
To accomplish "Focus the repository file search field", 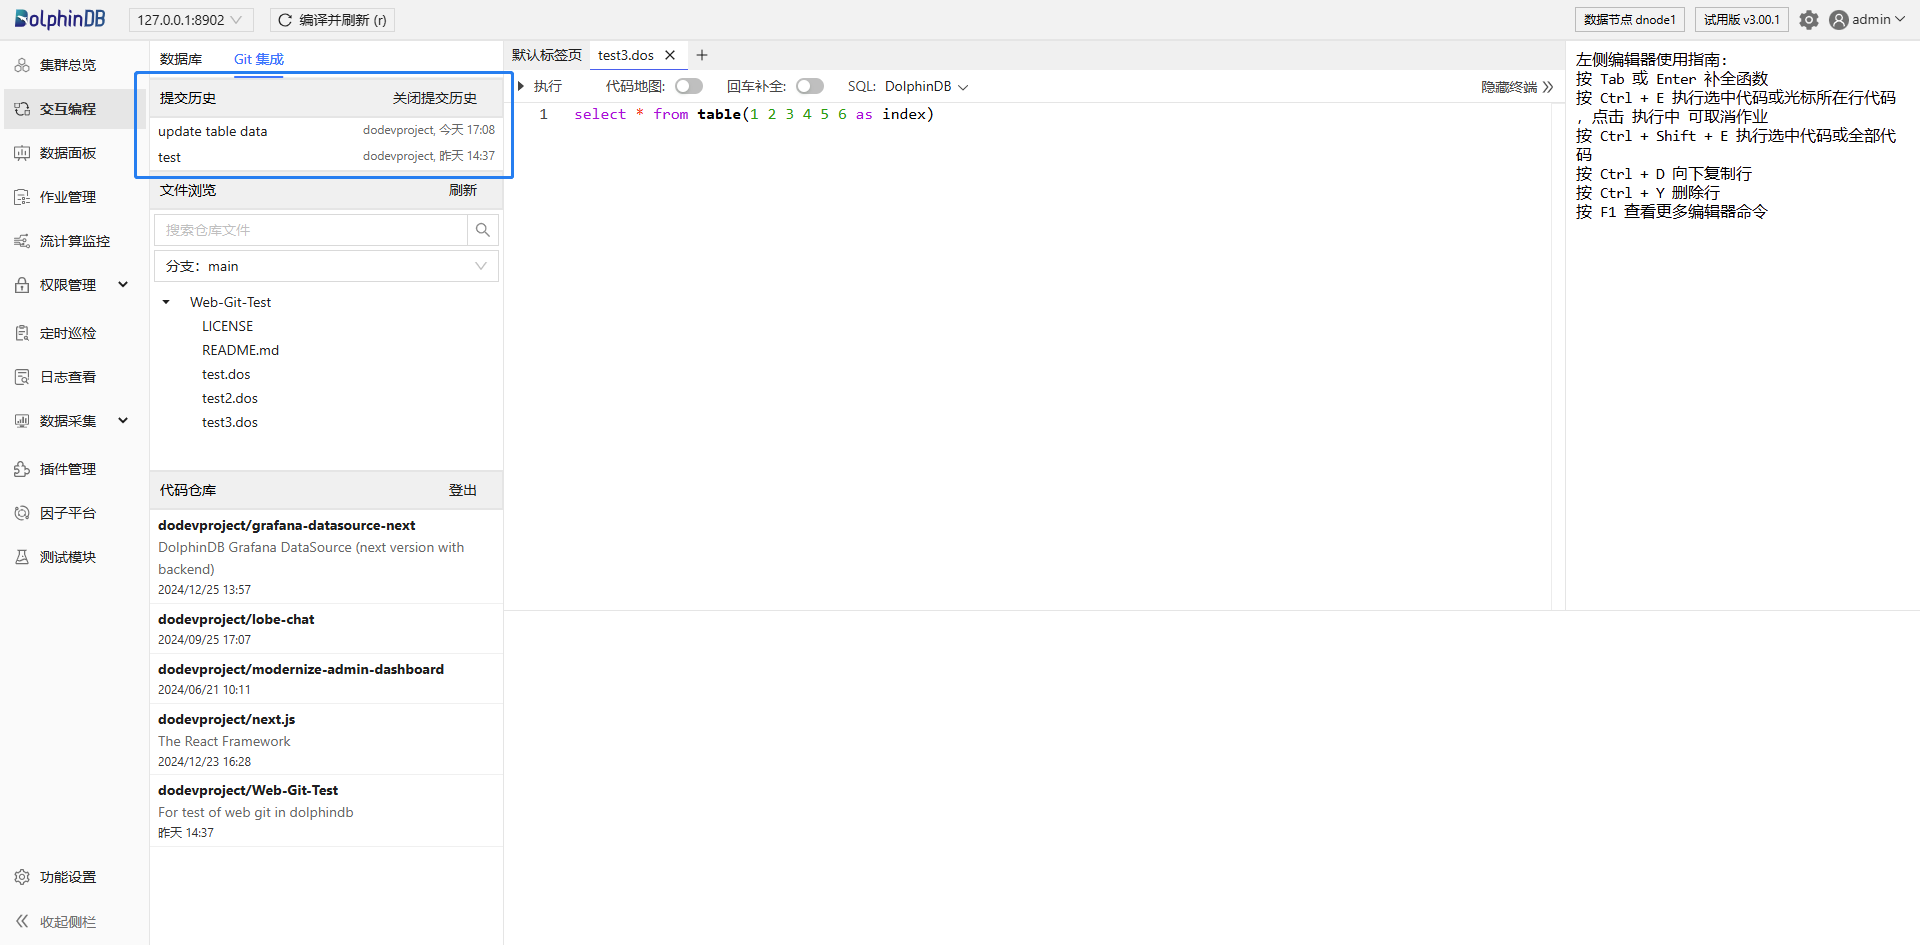I will (x=310, y=230).
